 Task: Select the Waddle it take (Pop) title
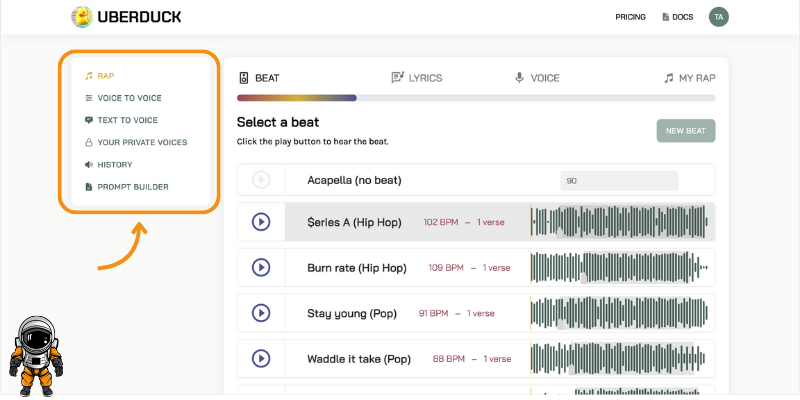coord(359,359)
